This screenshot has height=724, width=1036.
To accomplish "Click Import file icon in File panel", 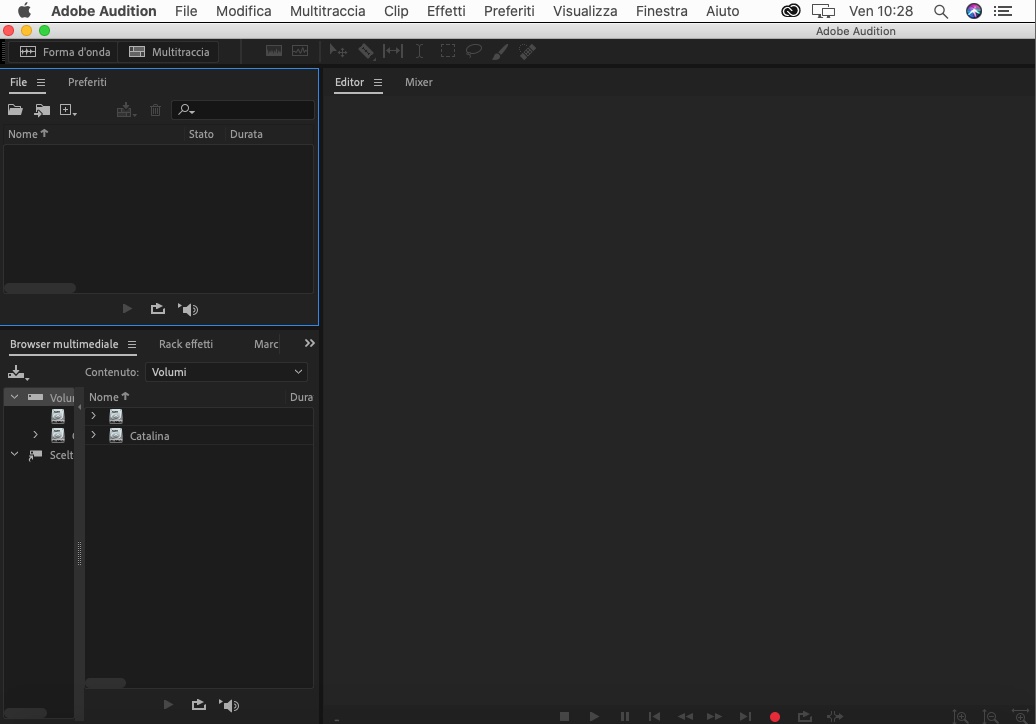I will pos(42,110).
